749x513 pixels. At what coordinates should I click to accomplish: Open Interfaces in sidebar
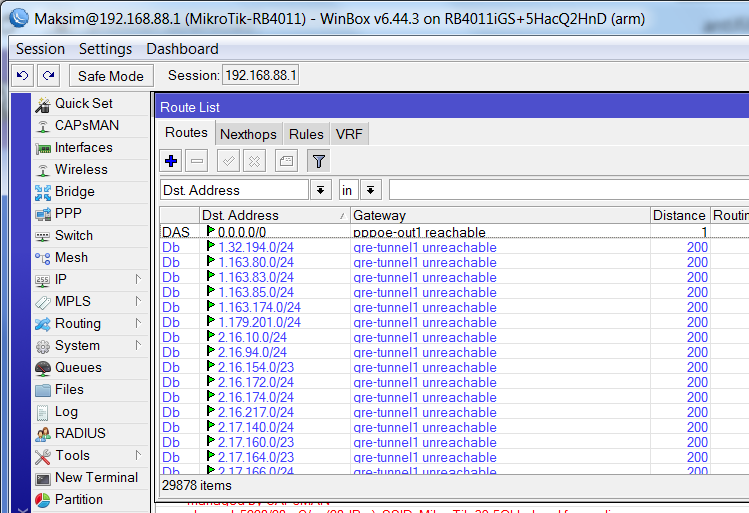[x=91, y=148]
